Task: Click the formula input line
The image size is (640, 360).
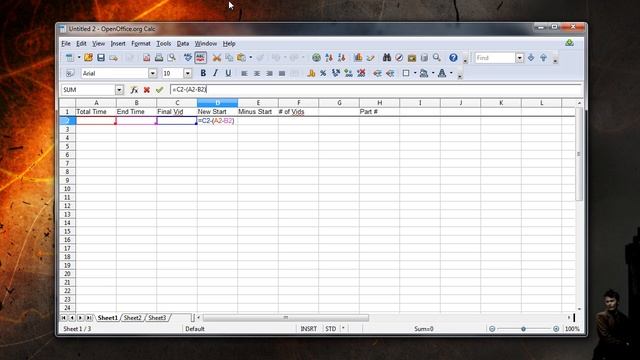Action: pos(376,89)
